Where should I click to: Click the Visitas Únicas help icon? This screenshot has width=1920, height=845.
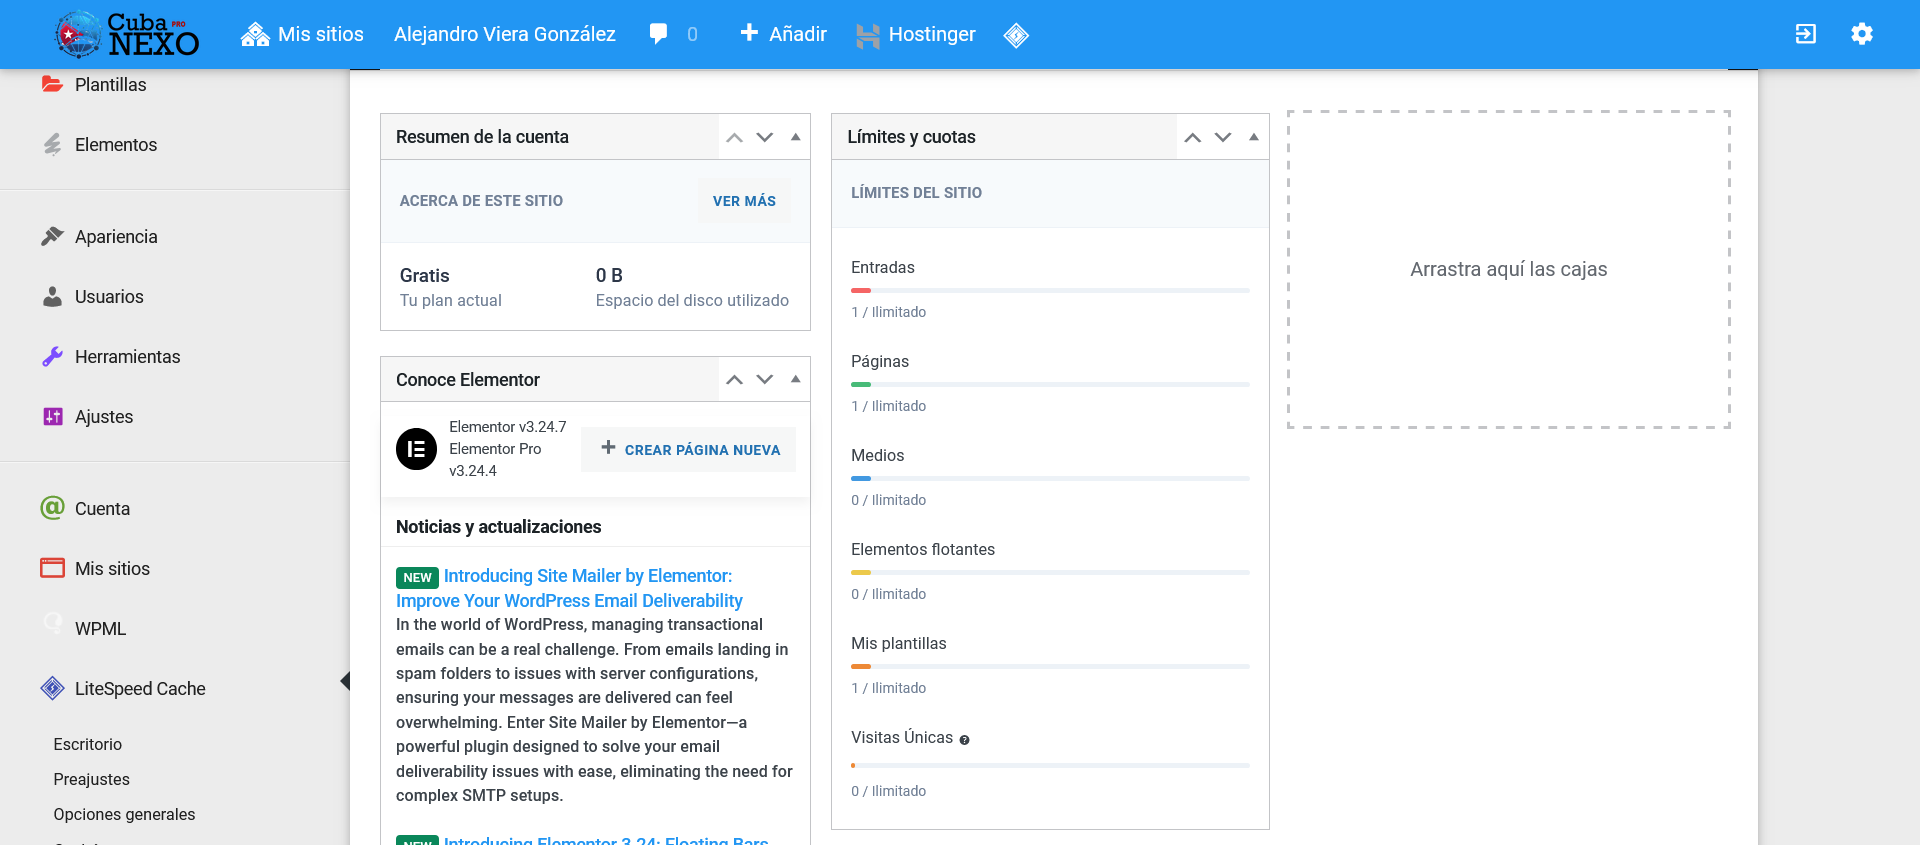pos(964,740)
